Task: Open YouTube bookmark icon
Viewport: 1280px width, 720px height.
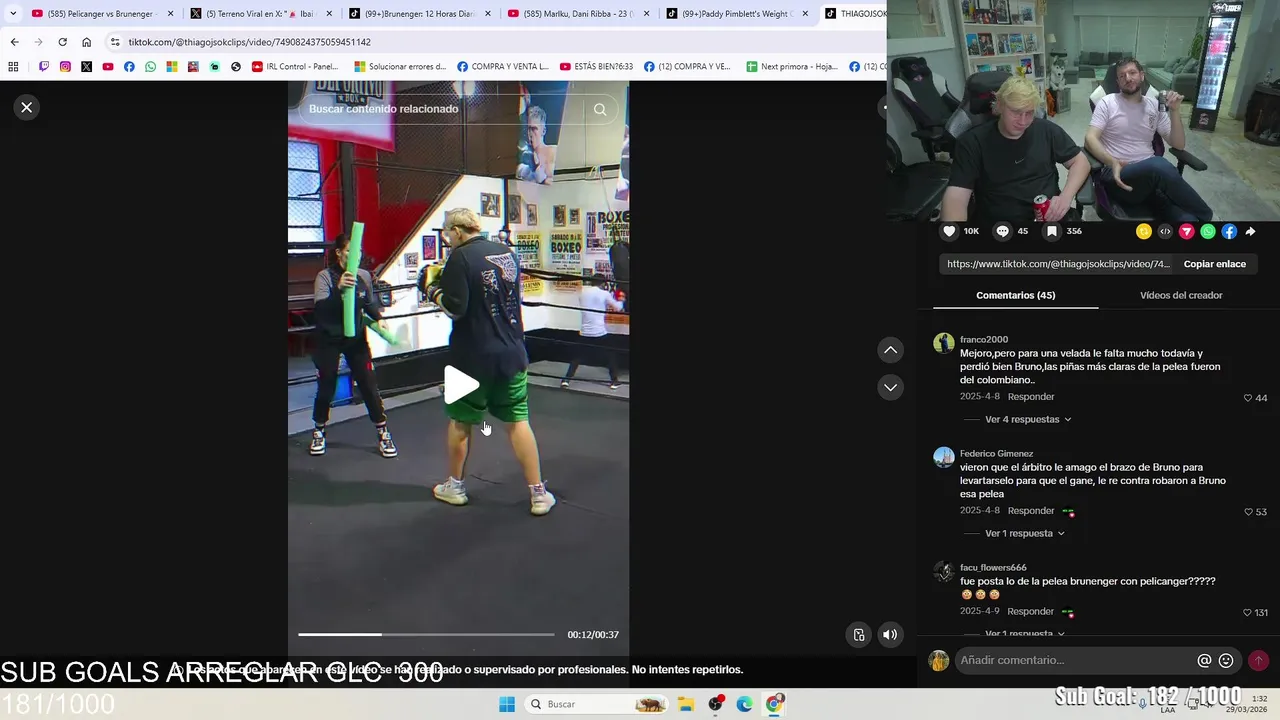Action: (108, 67)
